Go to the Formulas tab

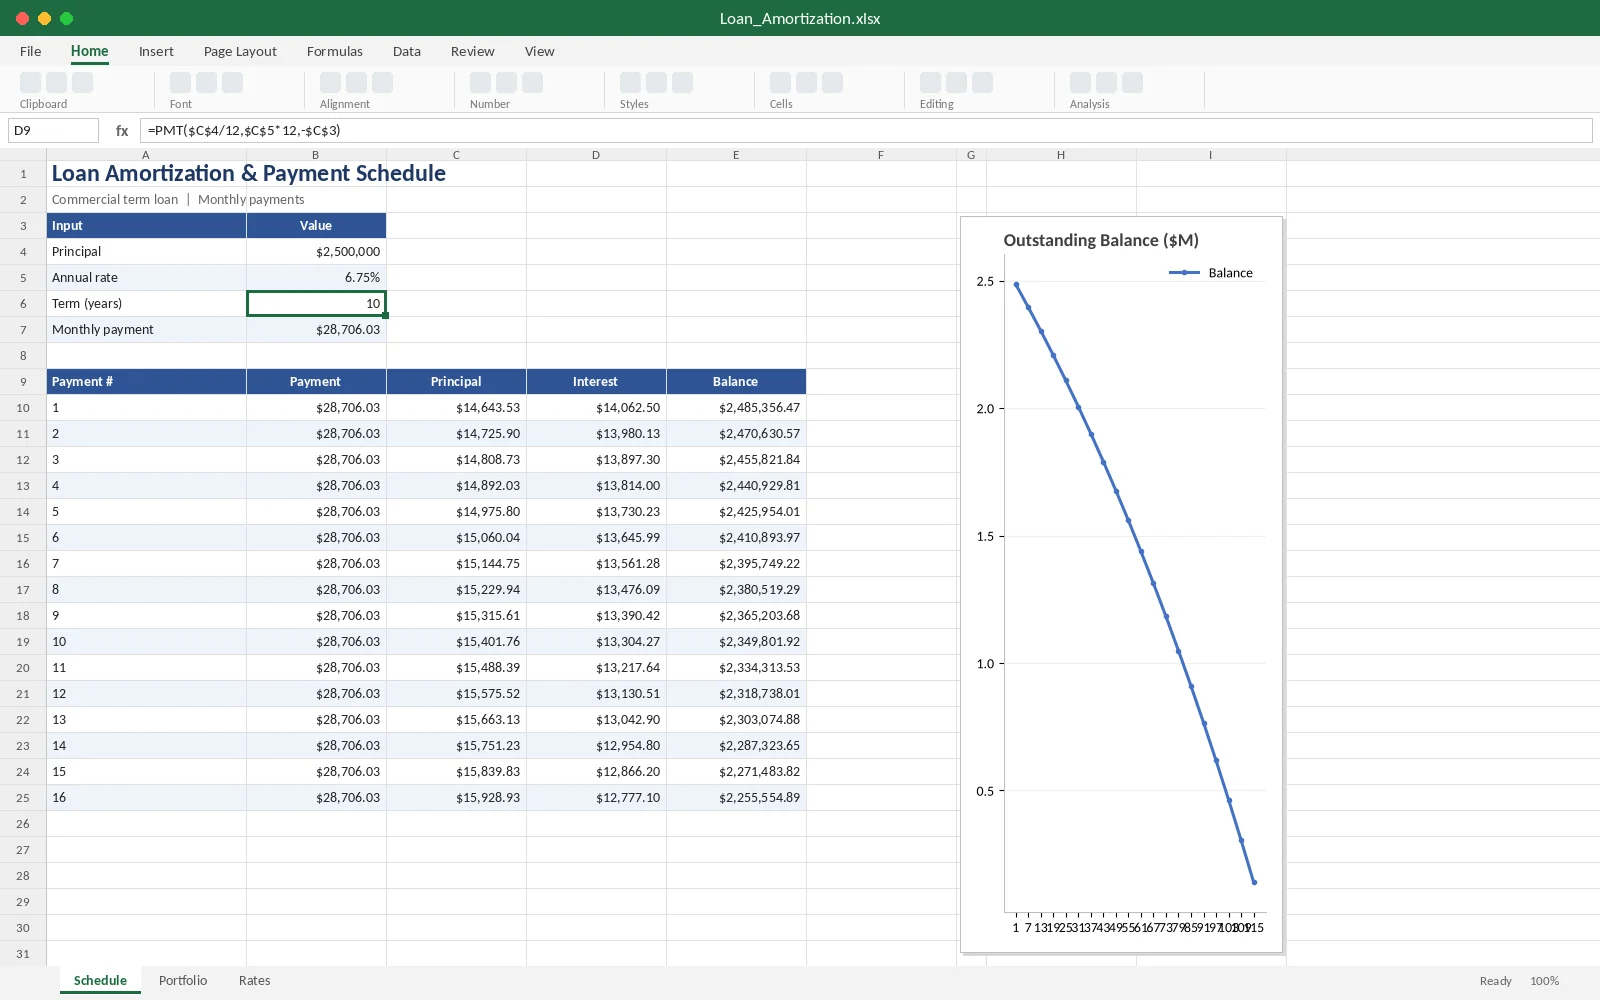pyautogui.click(x=335, y=51)
